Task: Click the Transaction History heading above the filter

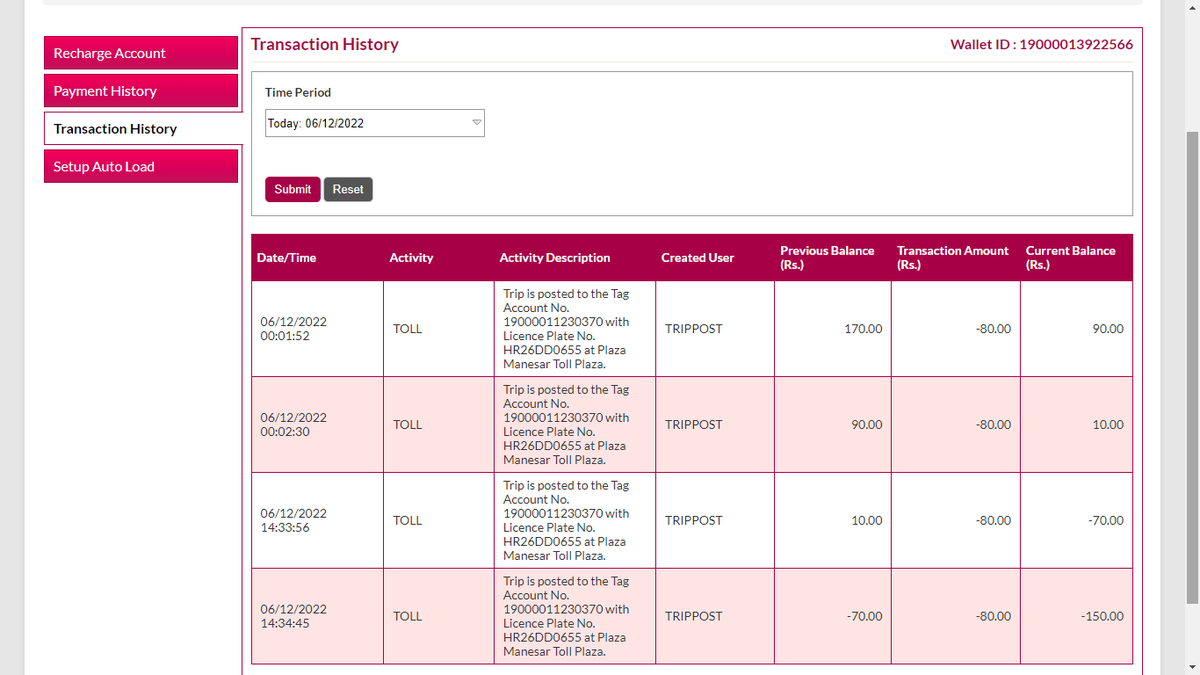Action: [x=325, y=44]
